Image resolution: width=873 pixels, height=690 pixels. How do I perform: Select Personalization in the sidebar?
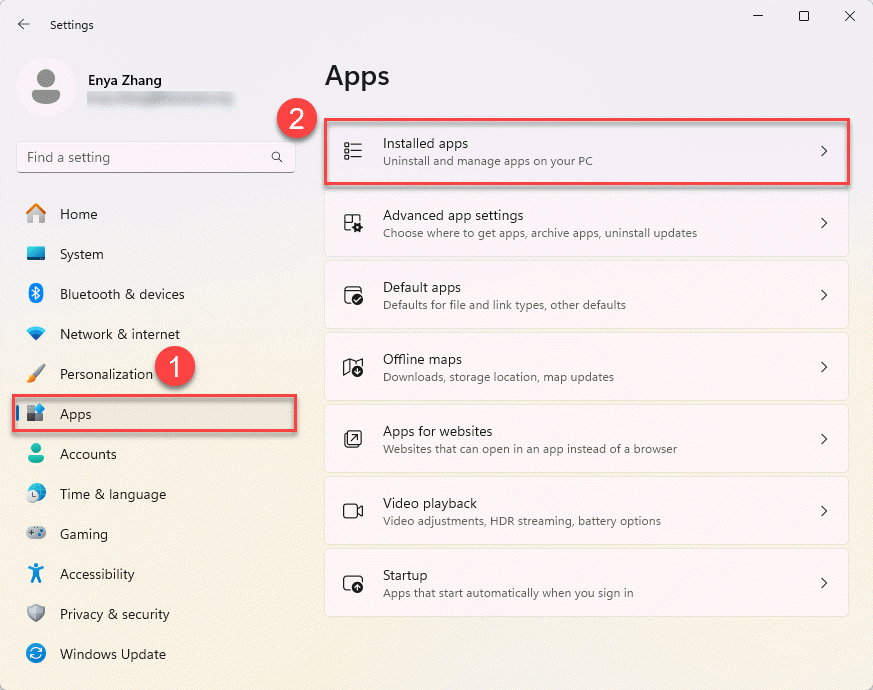[105, 374]
